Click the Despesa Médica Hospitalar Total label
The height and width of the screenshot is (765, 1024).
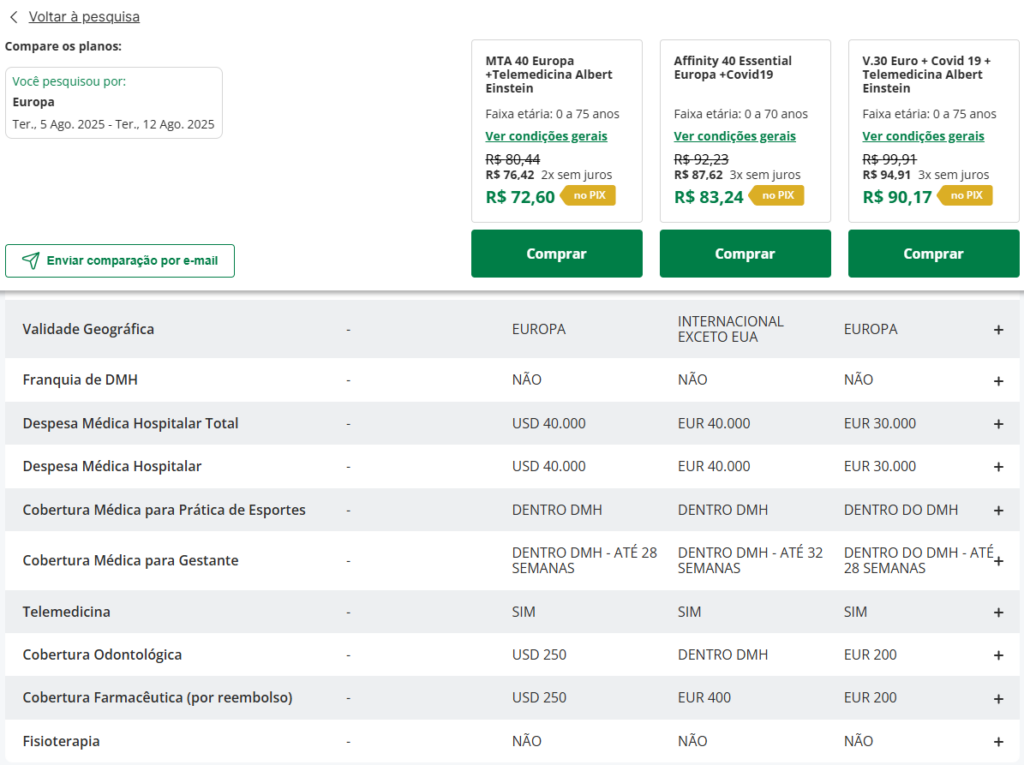coord(131,423)
